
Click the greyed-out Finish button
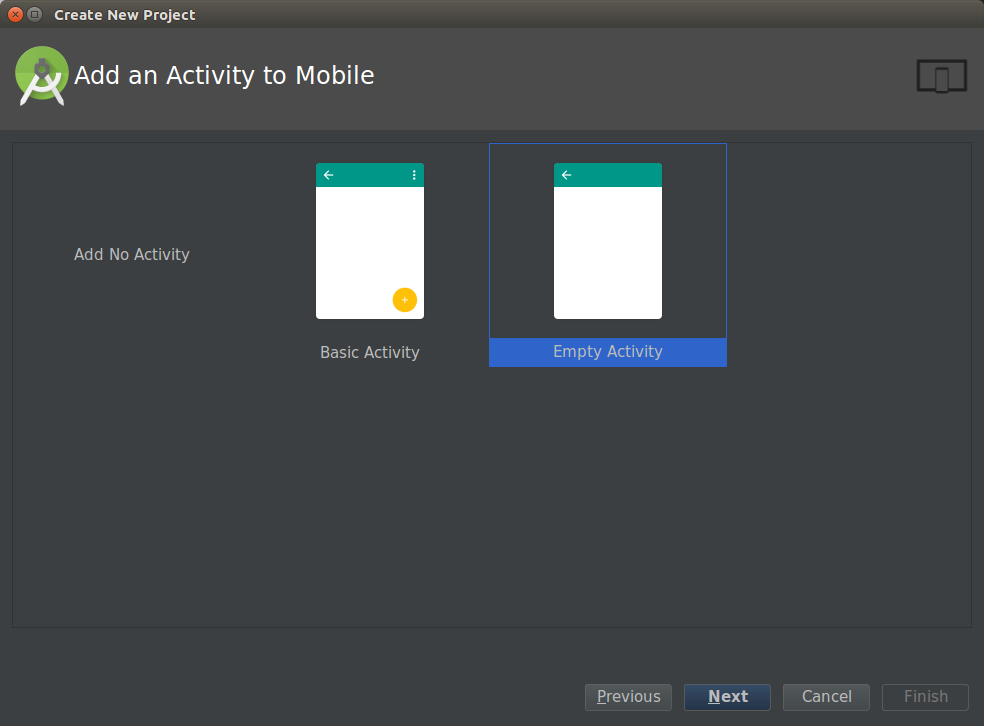pyautogui.click(x=925, y=697)
